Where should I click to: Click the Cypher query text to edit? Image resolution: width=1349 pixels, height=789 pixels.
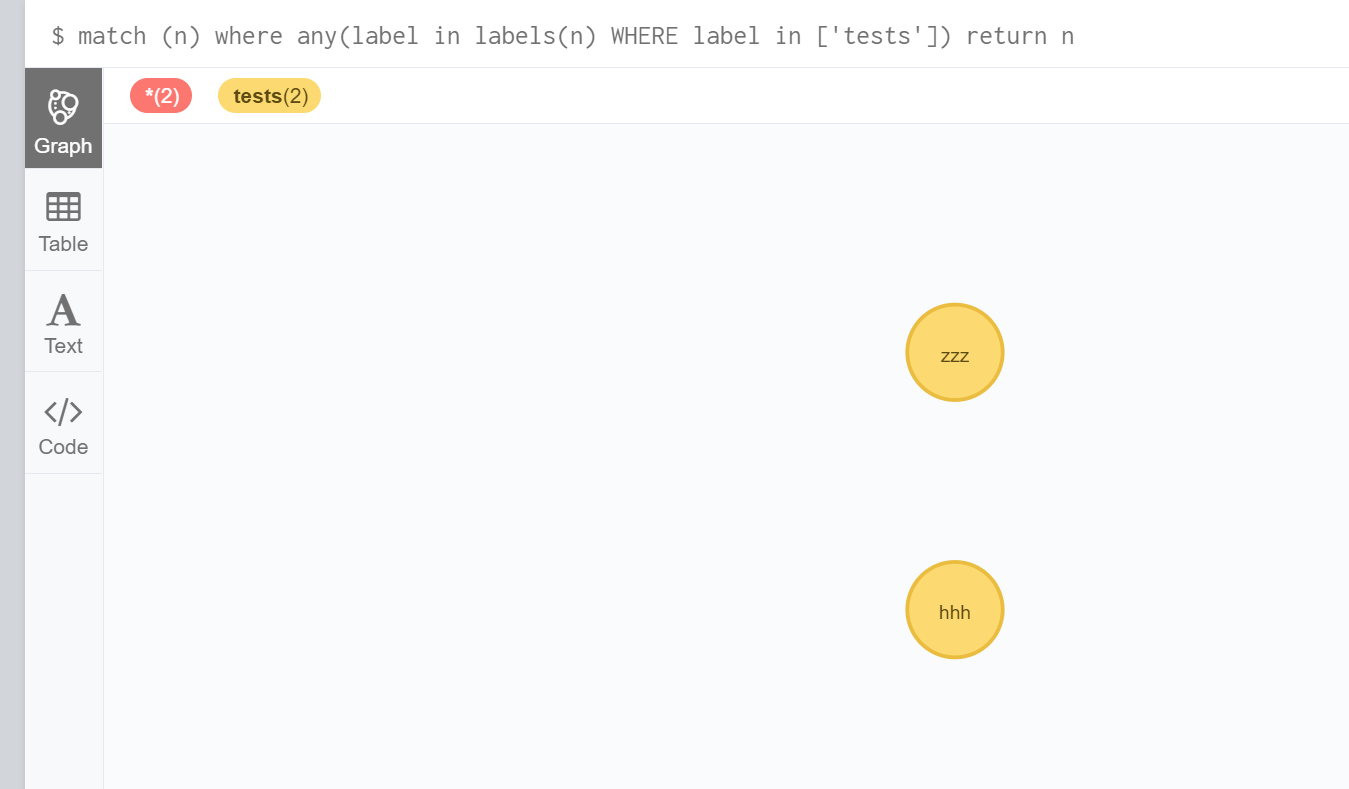click(x=576, y=37)
